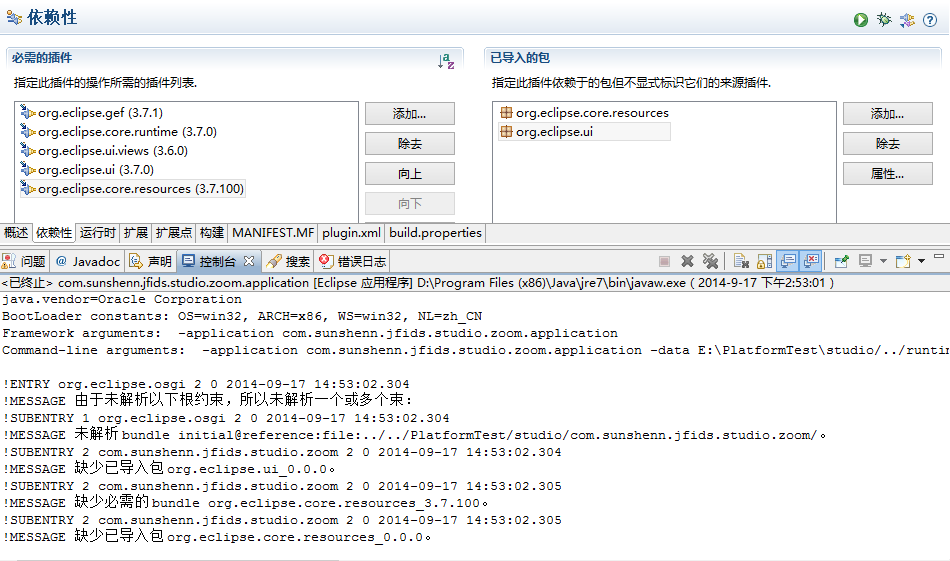
Task: Toggle show console on standard output change
Action: (788, 261)
